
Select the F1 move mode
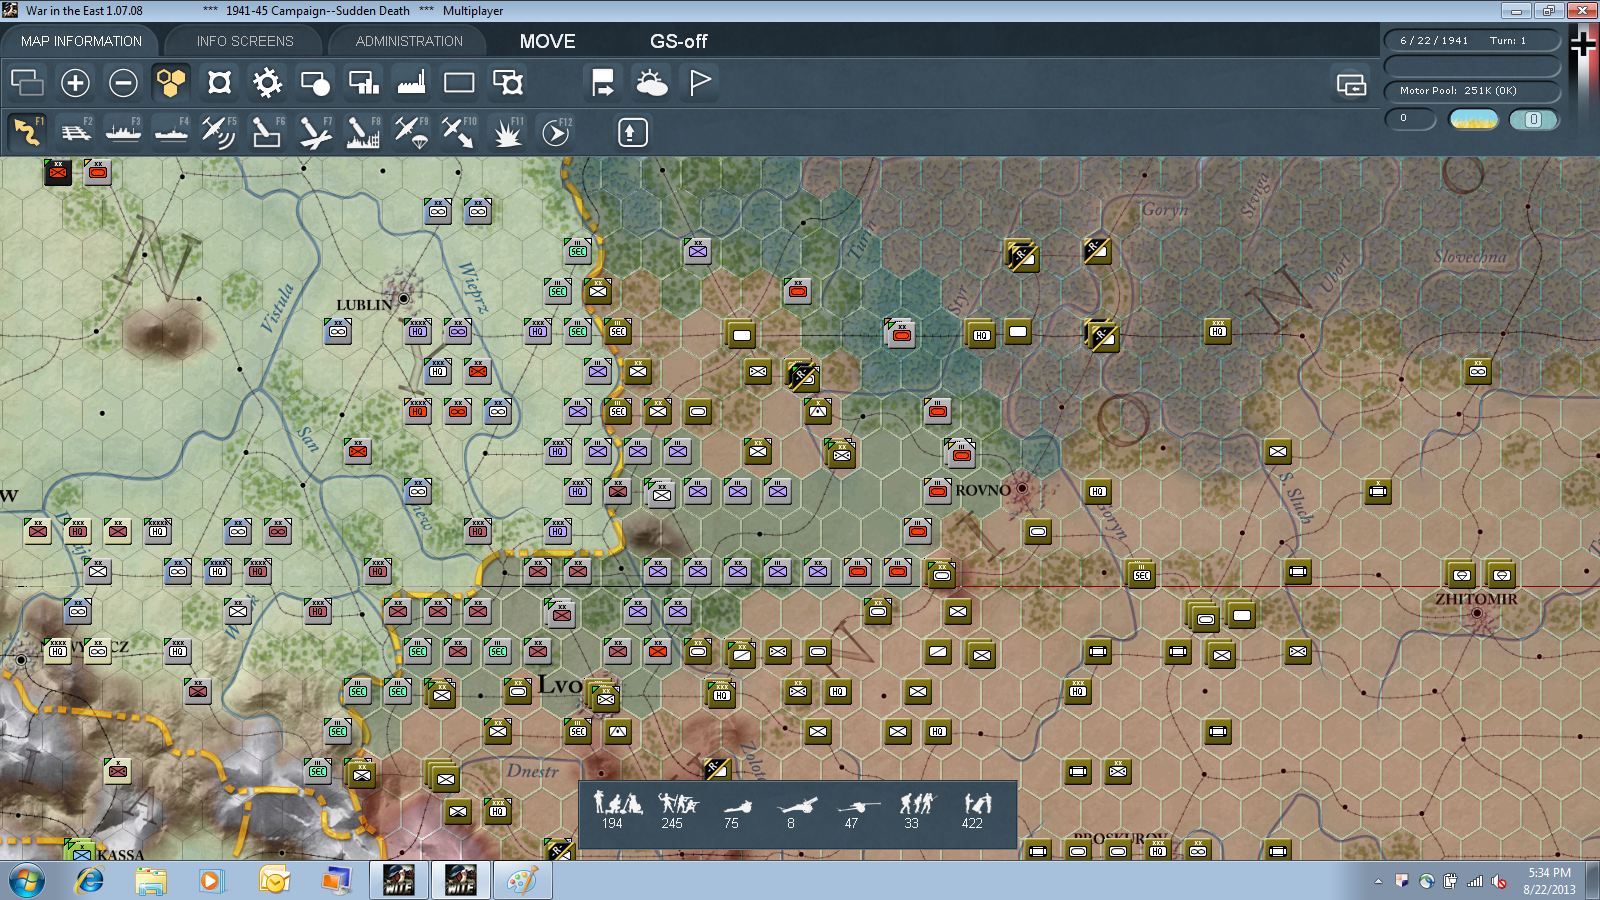coord(27,132)
